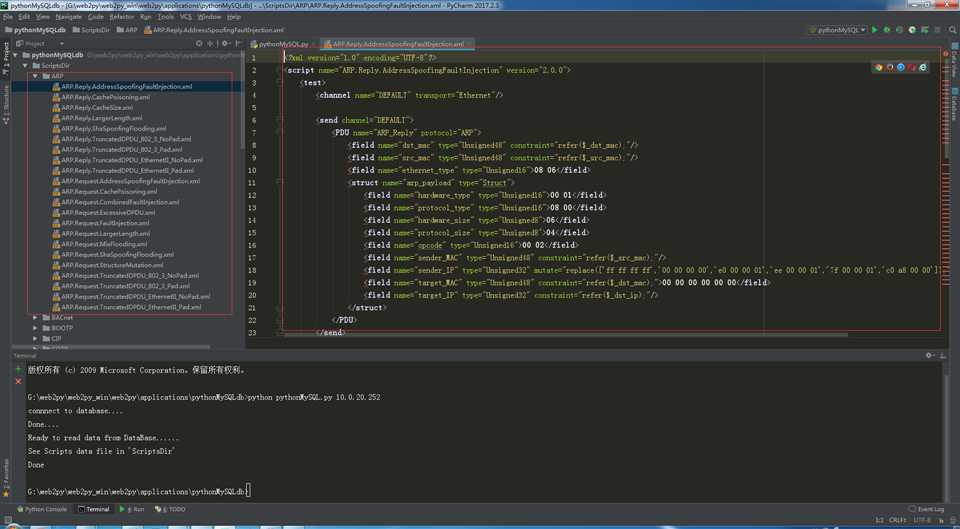960x529 pixels.
Task: Start debugging with the bug icon
Action: click(887, 29)
